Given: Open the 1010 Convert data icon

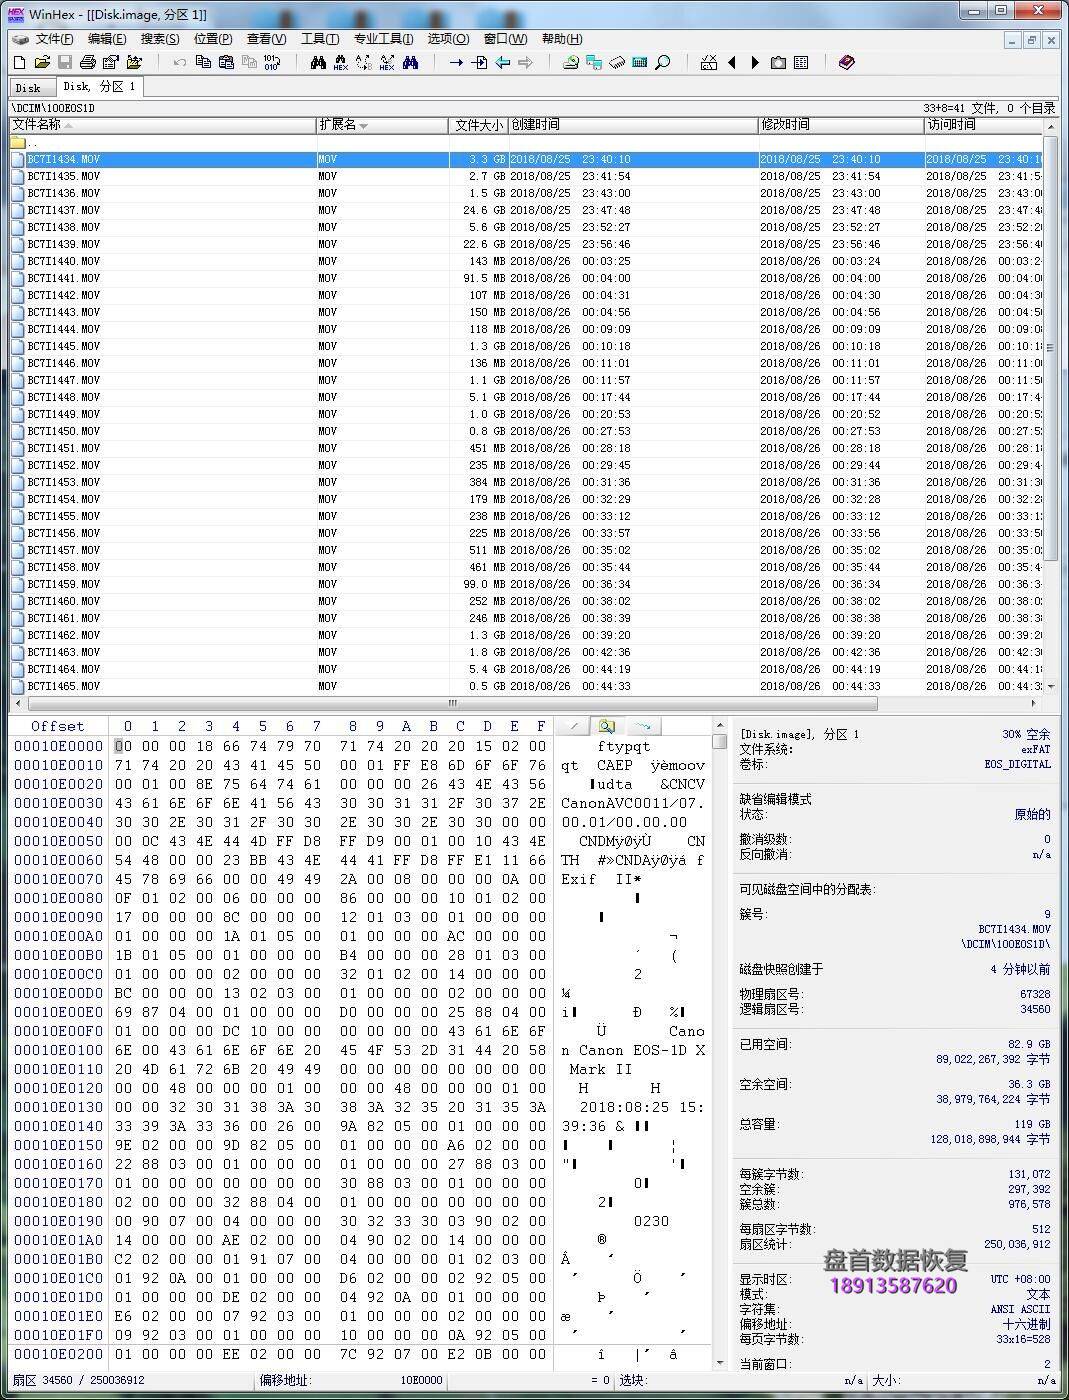Looking at the screenshot, I should pos(272,62).
